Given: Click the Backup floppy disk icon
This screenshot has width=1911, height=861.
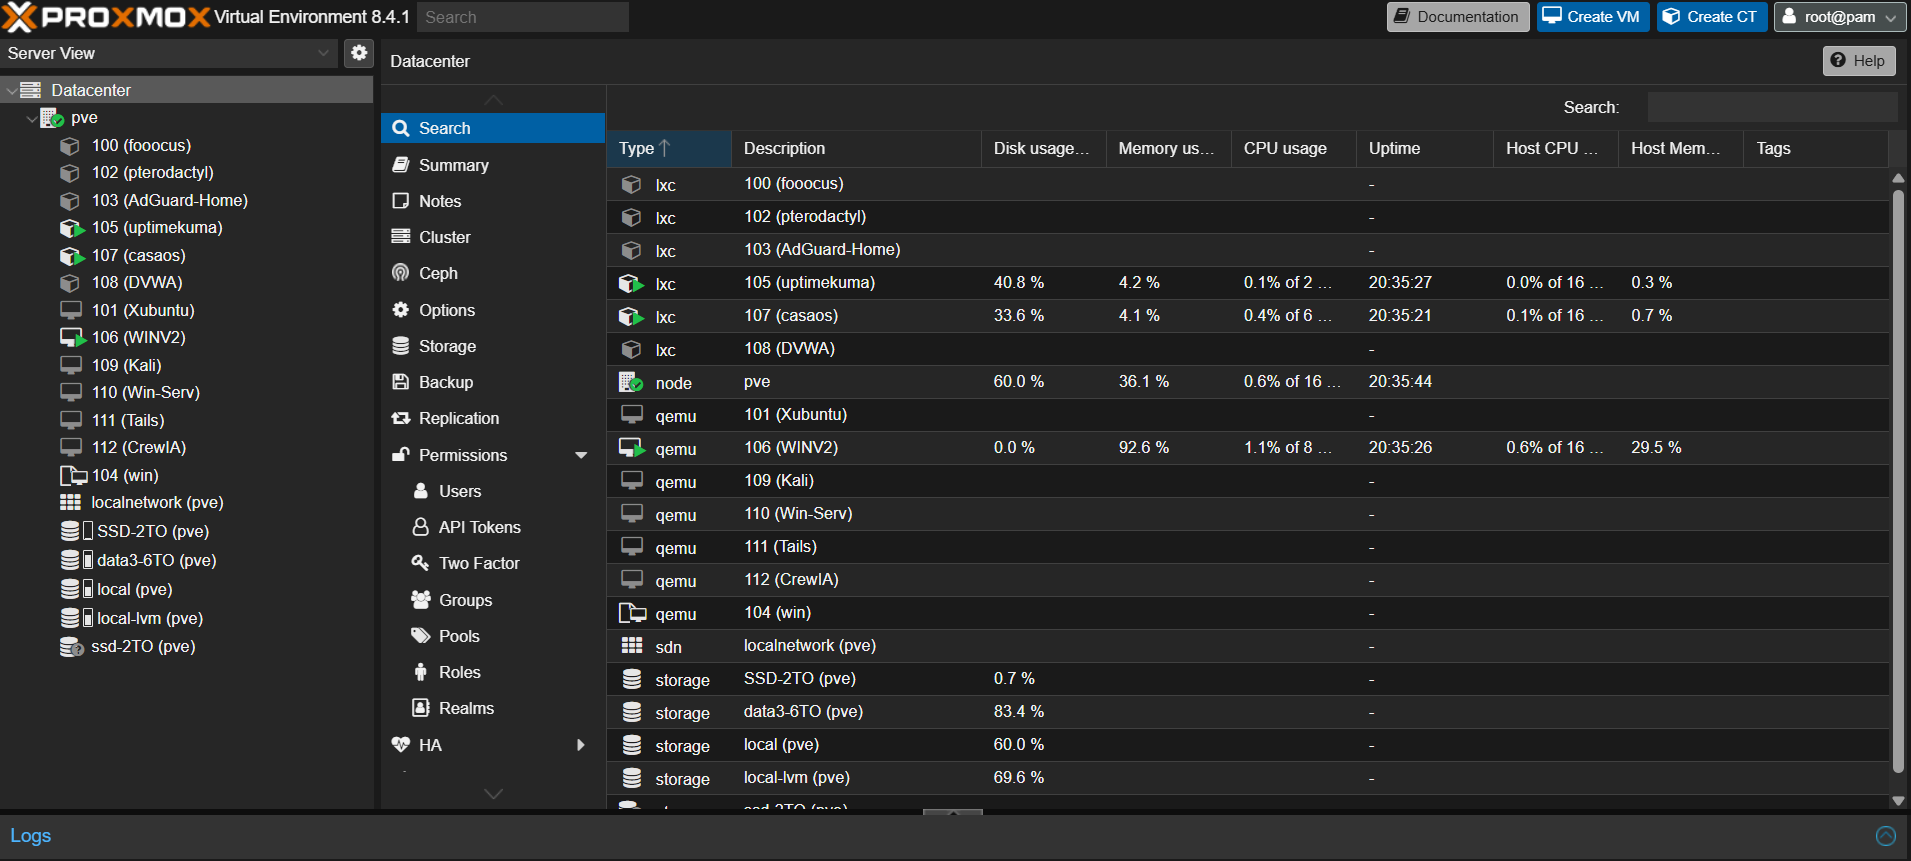Looking at the screenshot, I should (x=401, y=382).
